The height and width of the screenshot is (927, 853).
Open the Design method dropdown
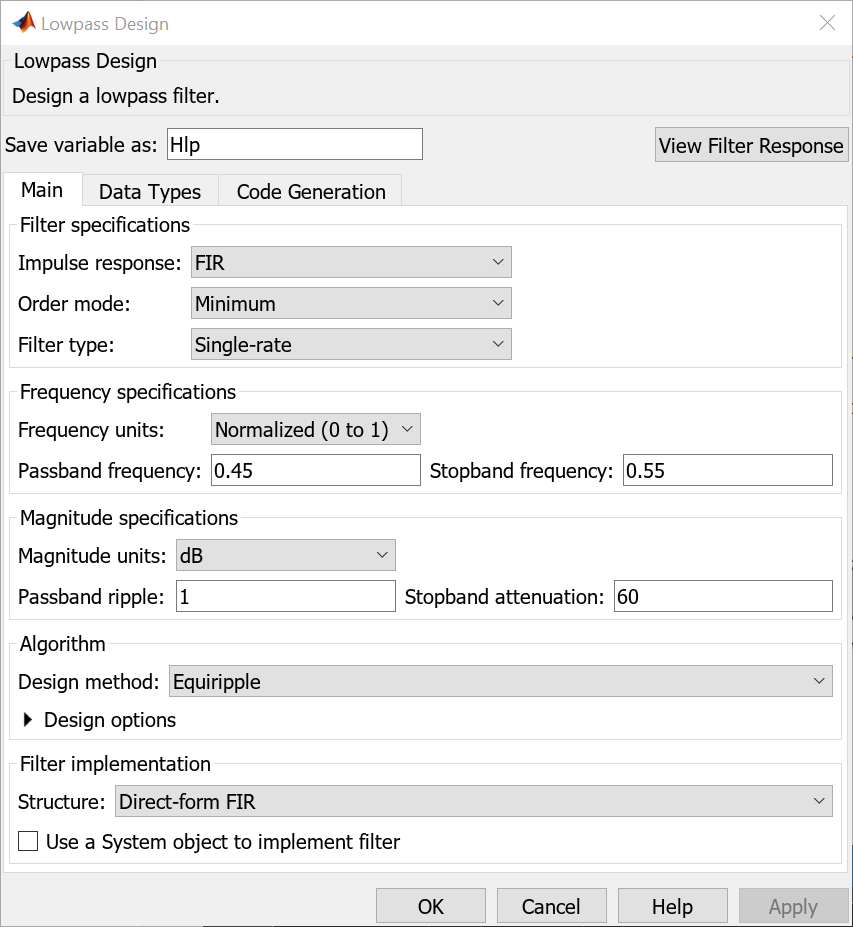(x=500, y=682)
